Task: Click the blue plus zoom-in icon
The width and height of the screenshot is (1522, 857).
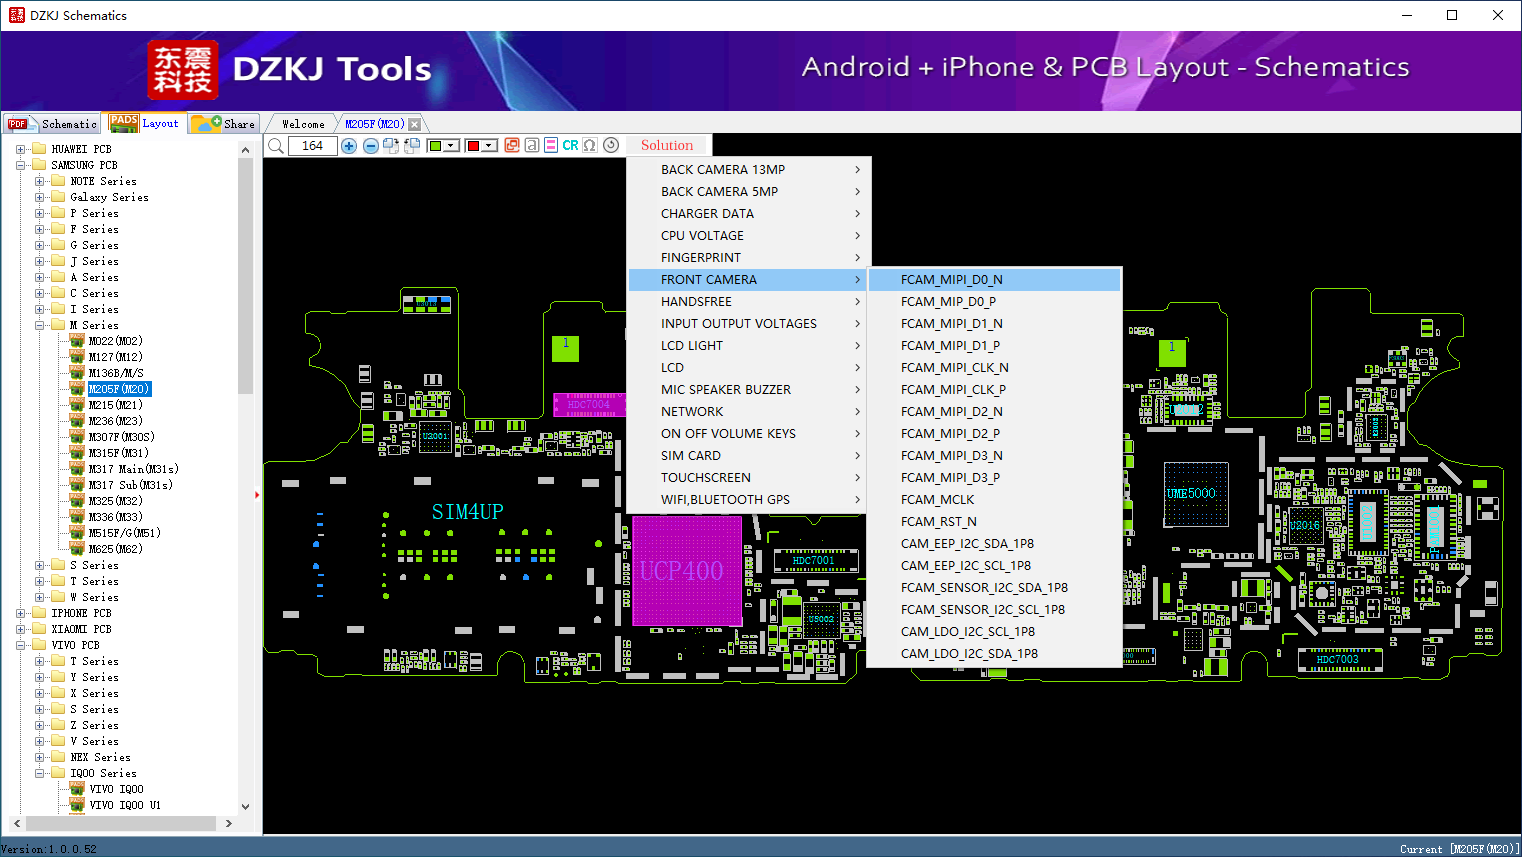Action: pyautogui.click(x=349, y=146)
